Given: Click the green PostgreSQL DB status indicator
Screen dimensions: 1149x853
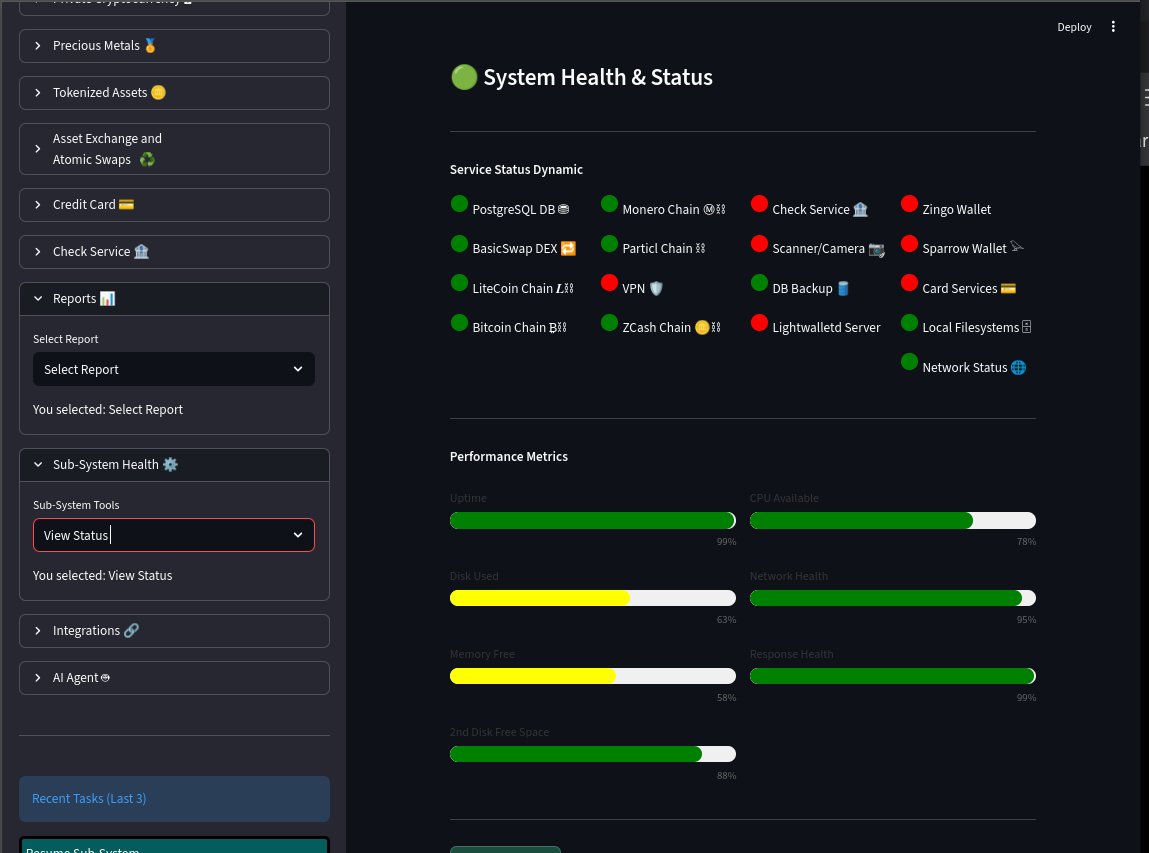Looking at the screenshot, I should tap(459, 204).
